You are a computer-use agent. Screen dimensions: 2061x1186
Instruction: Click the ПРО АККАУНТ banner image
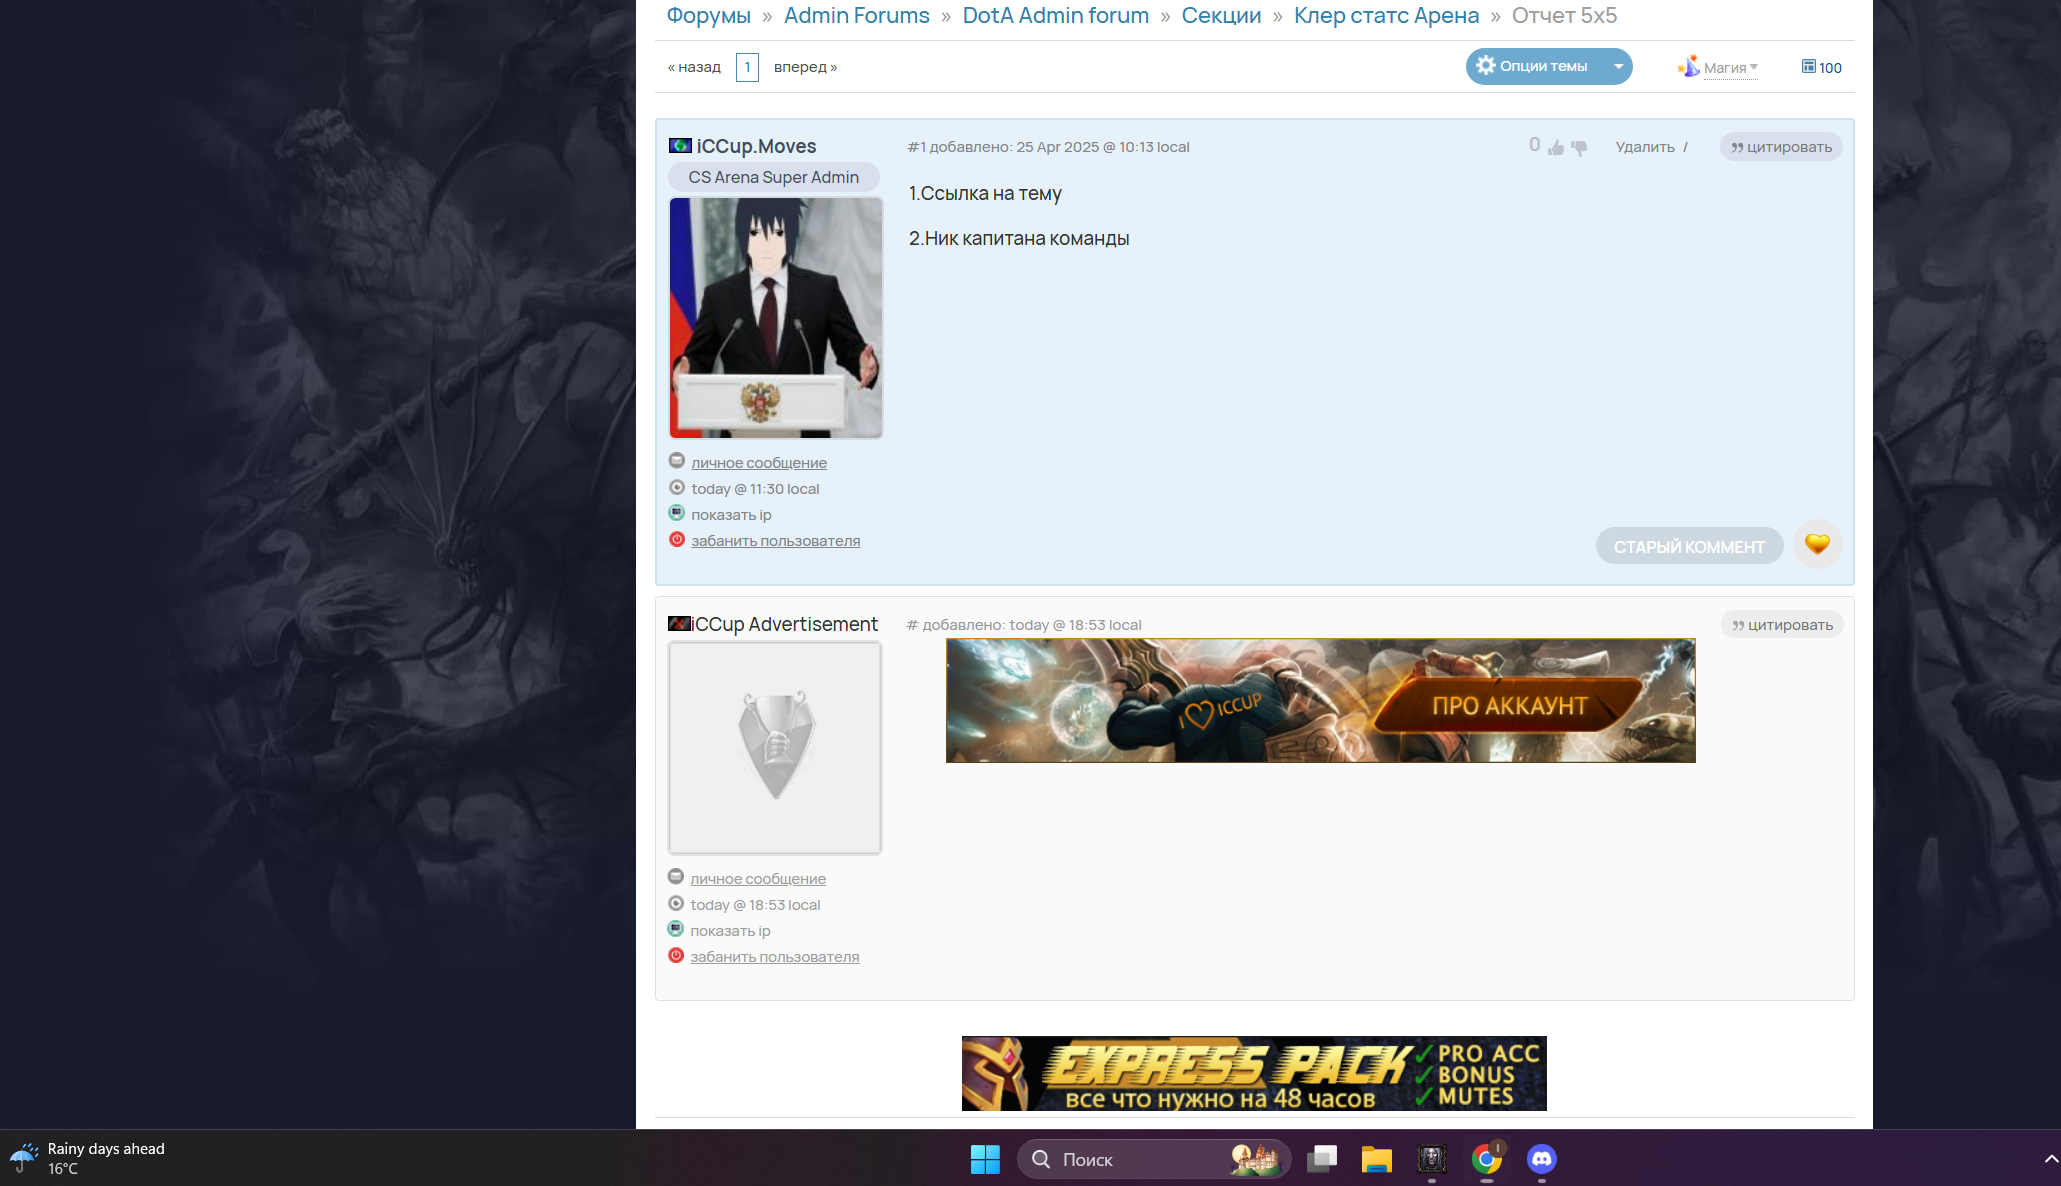tap(1320, 701)
